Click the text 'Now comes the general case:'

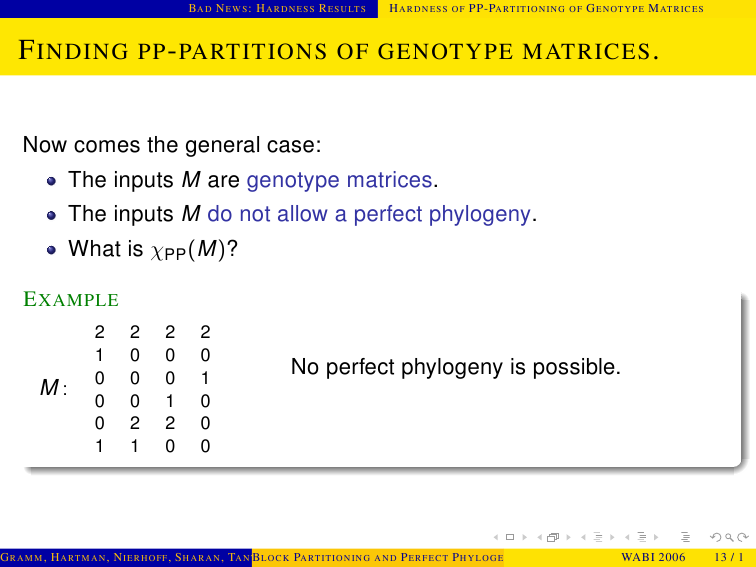[x=172, y=145]
